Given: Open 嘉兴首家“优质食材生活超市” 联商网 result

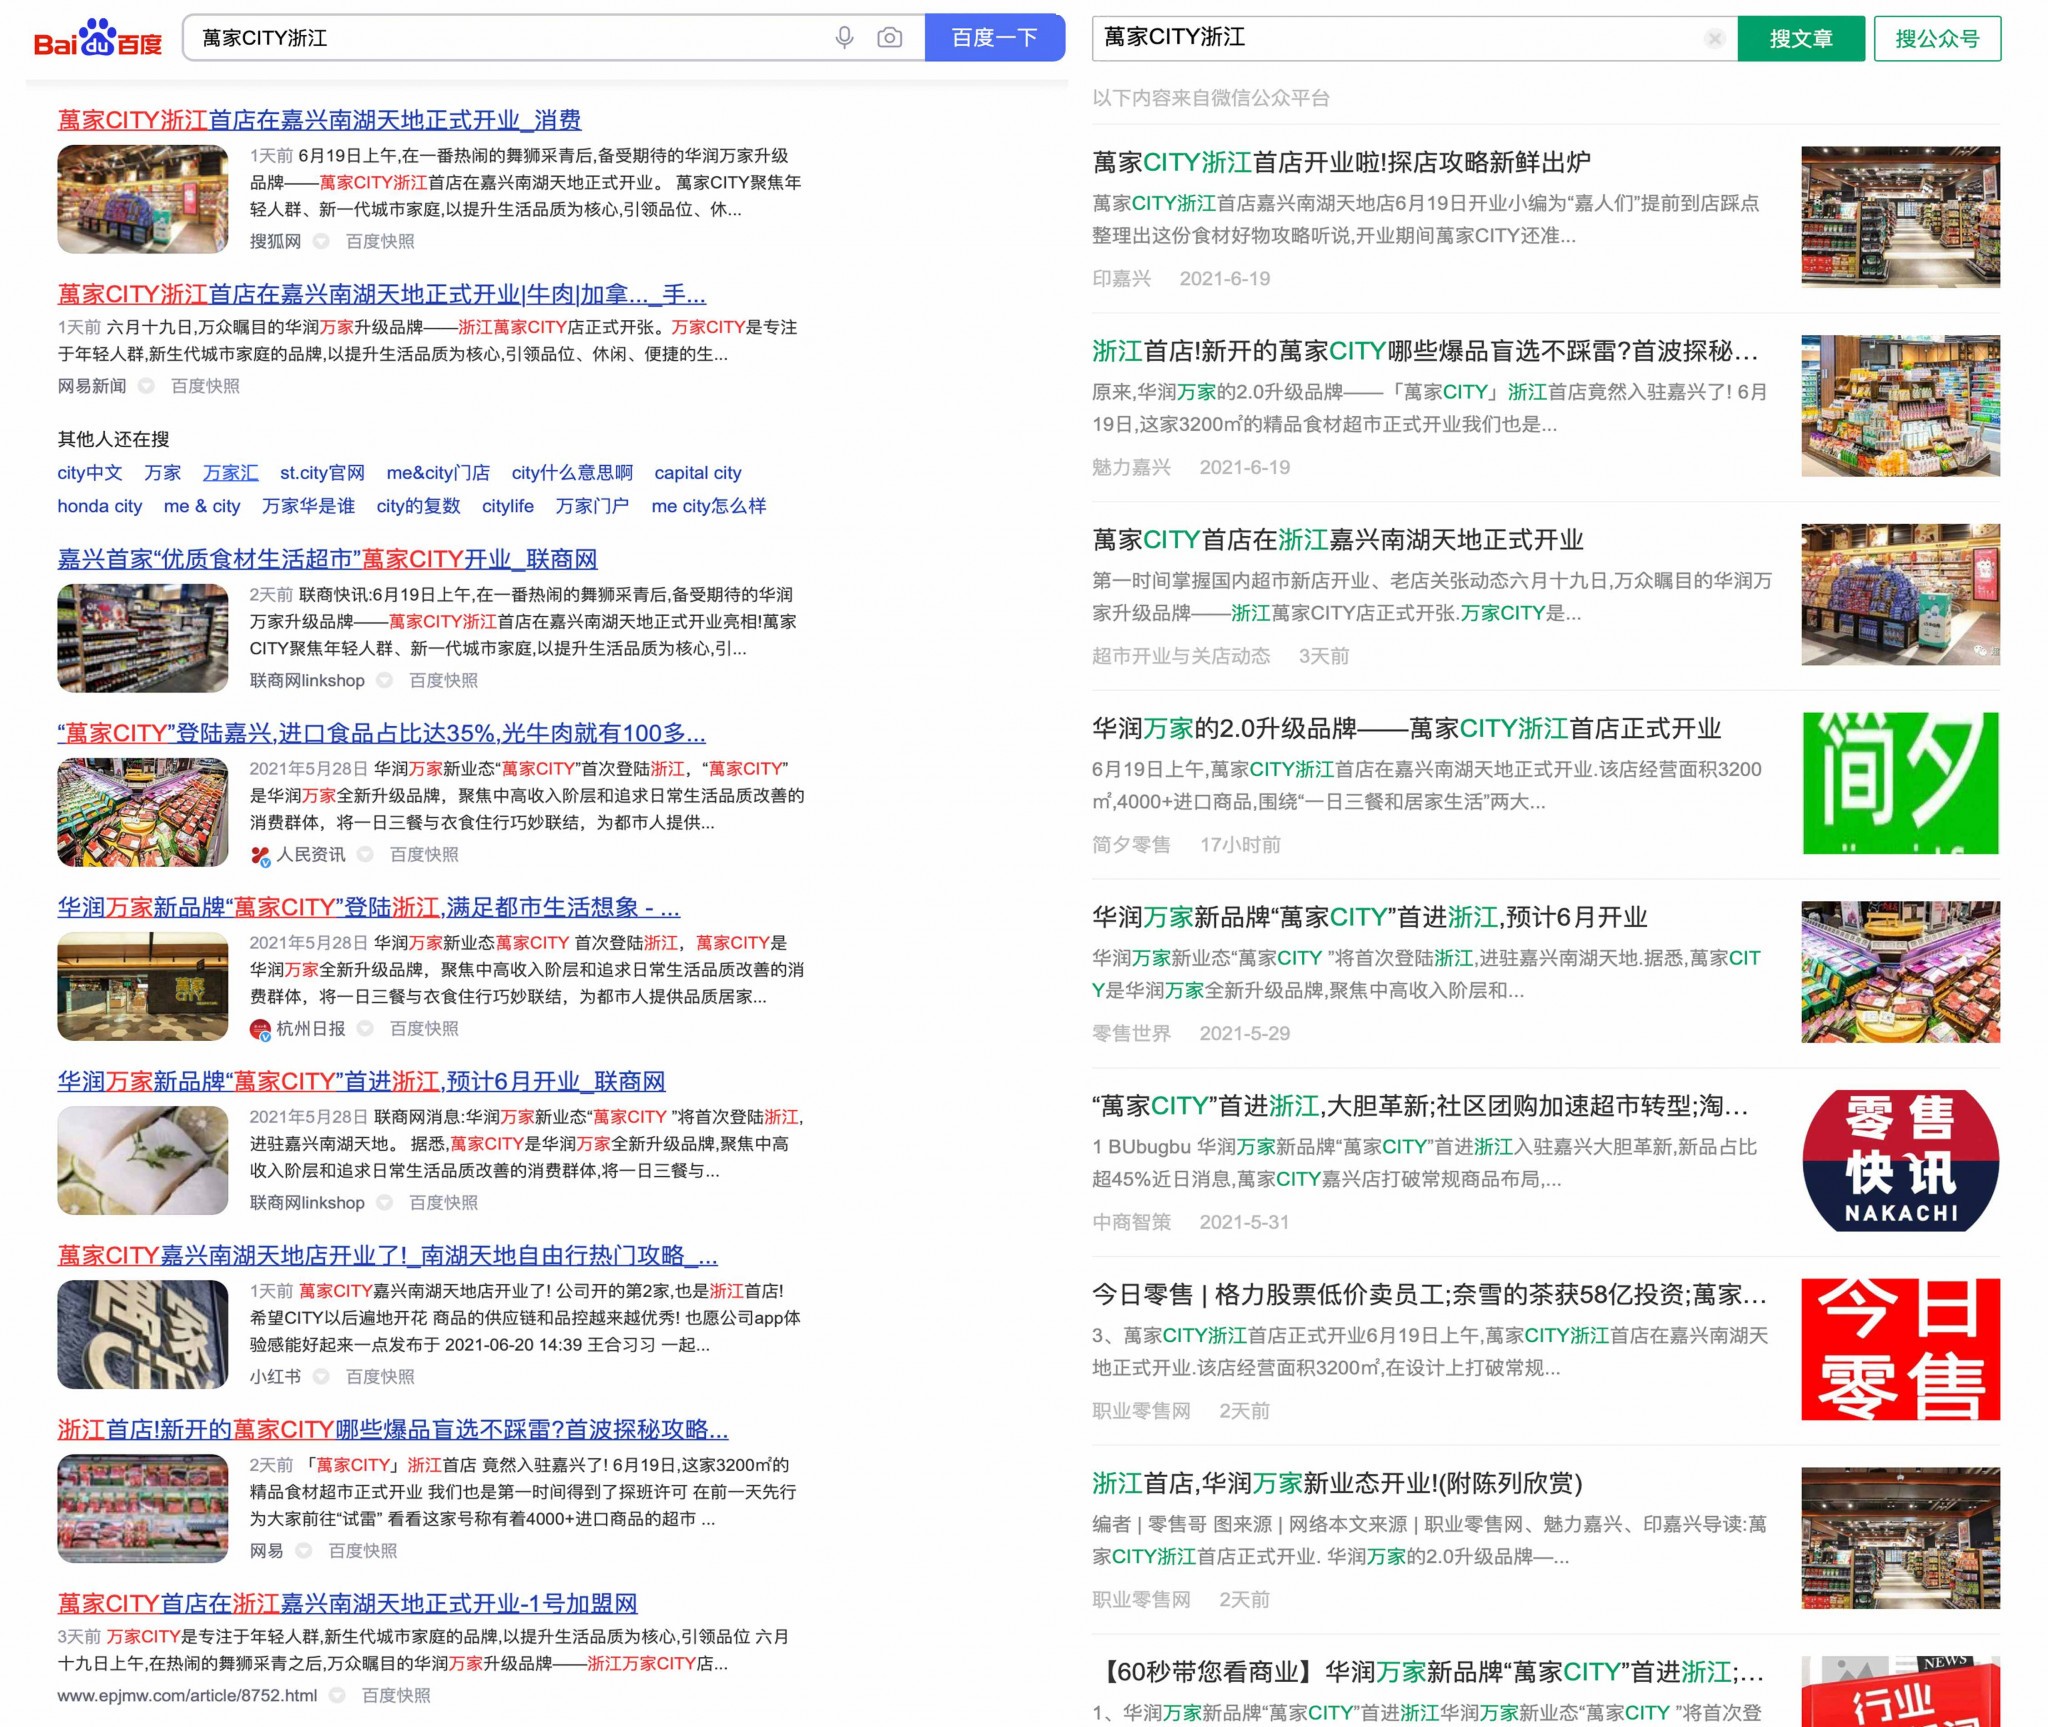Looking at the screenshot, I should coord(327,559).
